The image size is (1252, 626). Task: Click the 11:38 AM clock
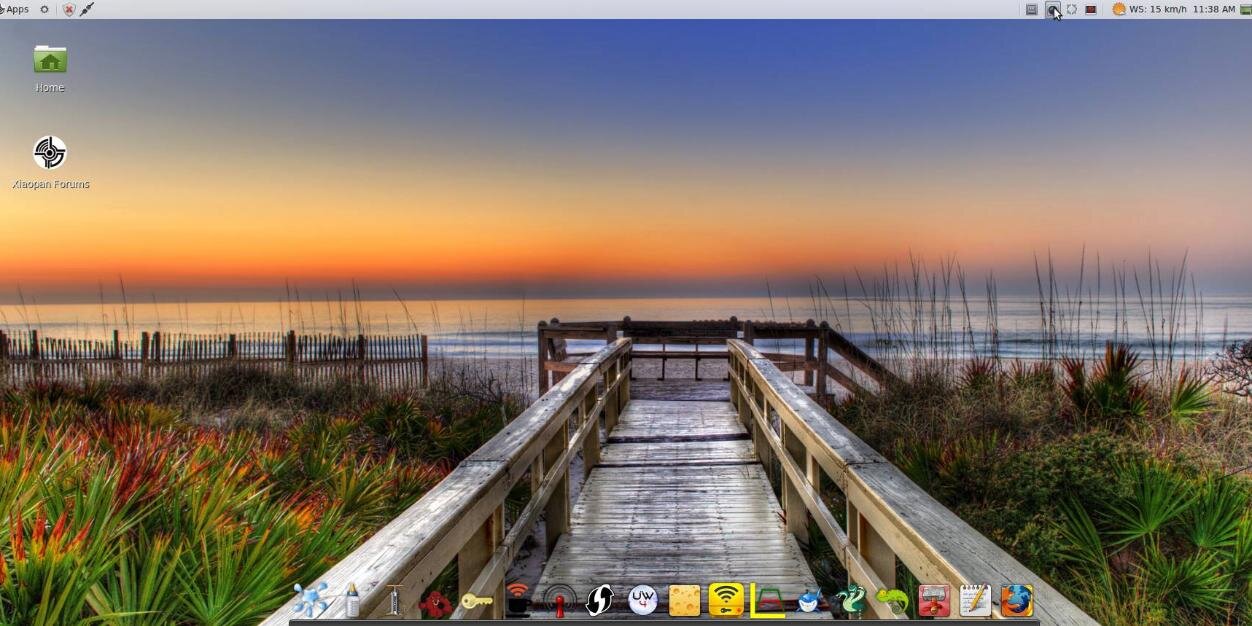(1214, 9)
